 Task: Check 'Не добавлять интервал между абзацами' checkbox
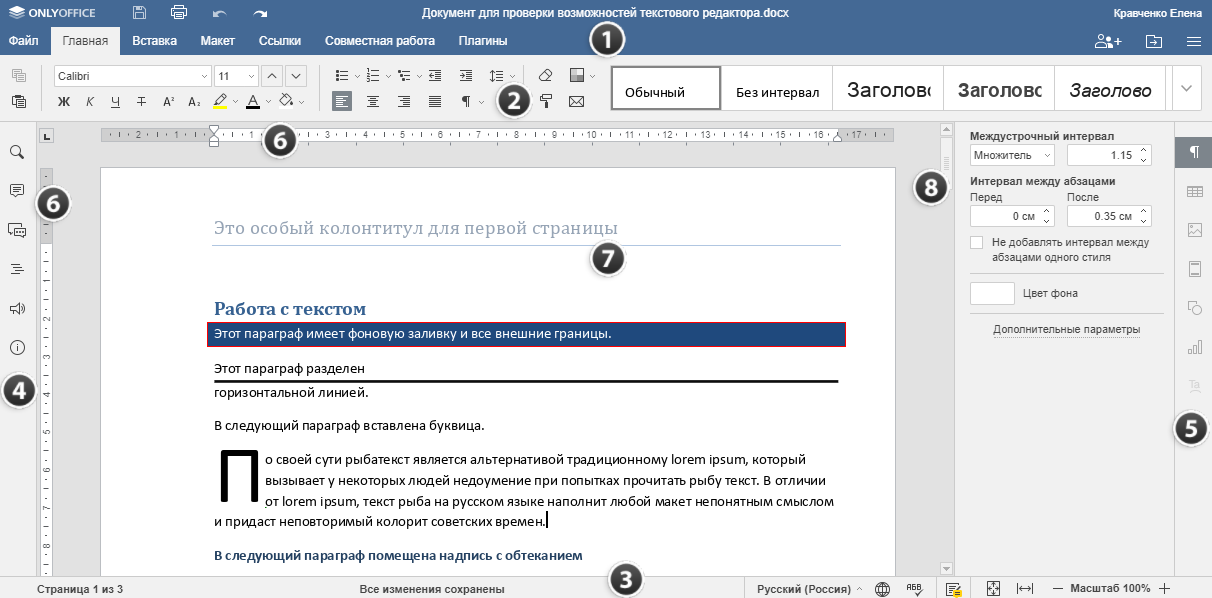(977, 242)
